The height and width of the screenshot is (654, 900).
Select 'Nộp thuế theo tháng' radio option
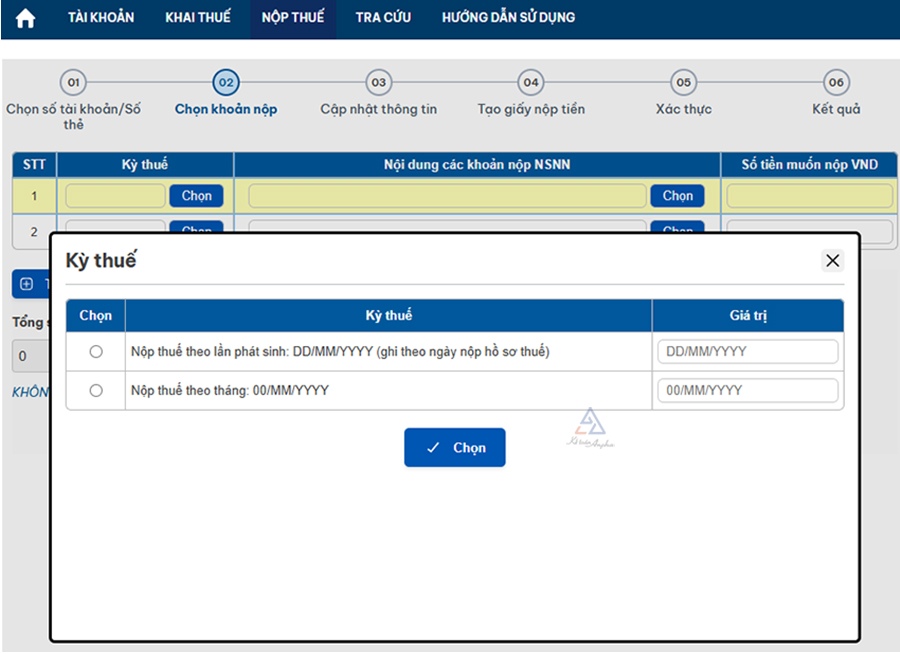pyautogui.click(x=96, y=391)
